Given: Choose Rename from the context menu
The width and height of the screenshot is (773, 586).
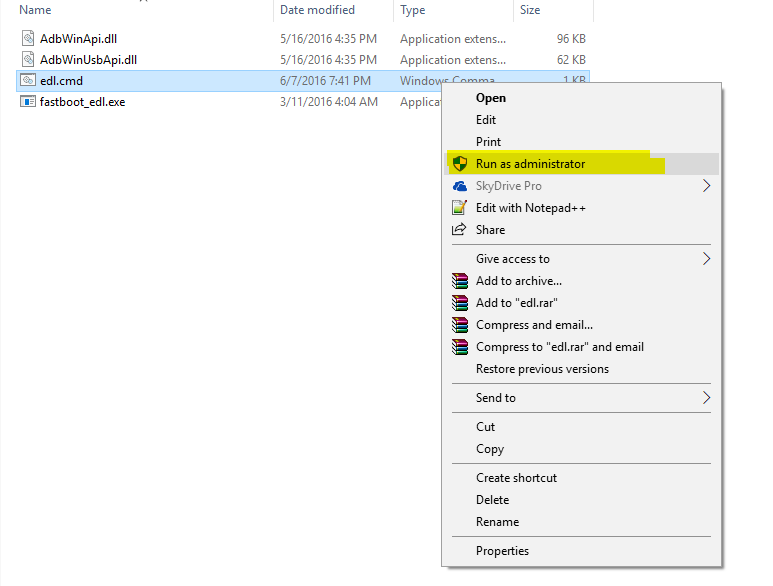Looking at the screenshot, I should tap(497, 522).
